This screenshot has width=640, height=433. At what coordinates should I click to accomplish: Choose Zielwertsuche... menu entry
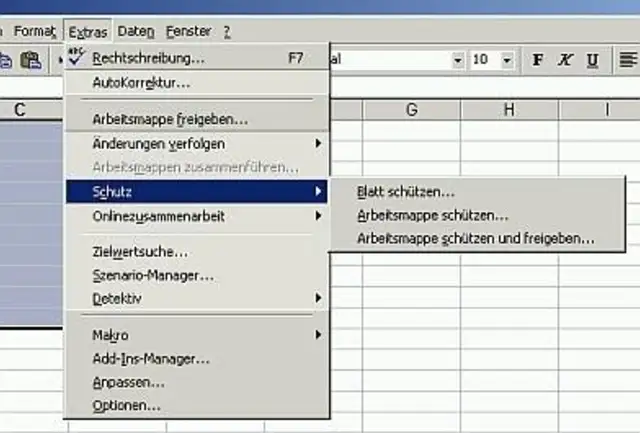pos(197,251)
